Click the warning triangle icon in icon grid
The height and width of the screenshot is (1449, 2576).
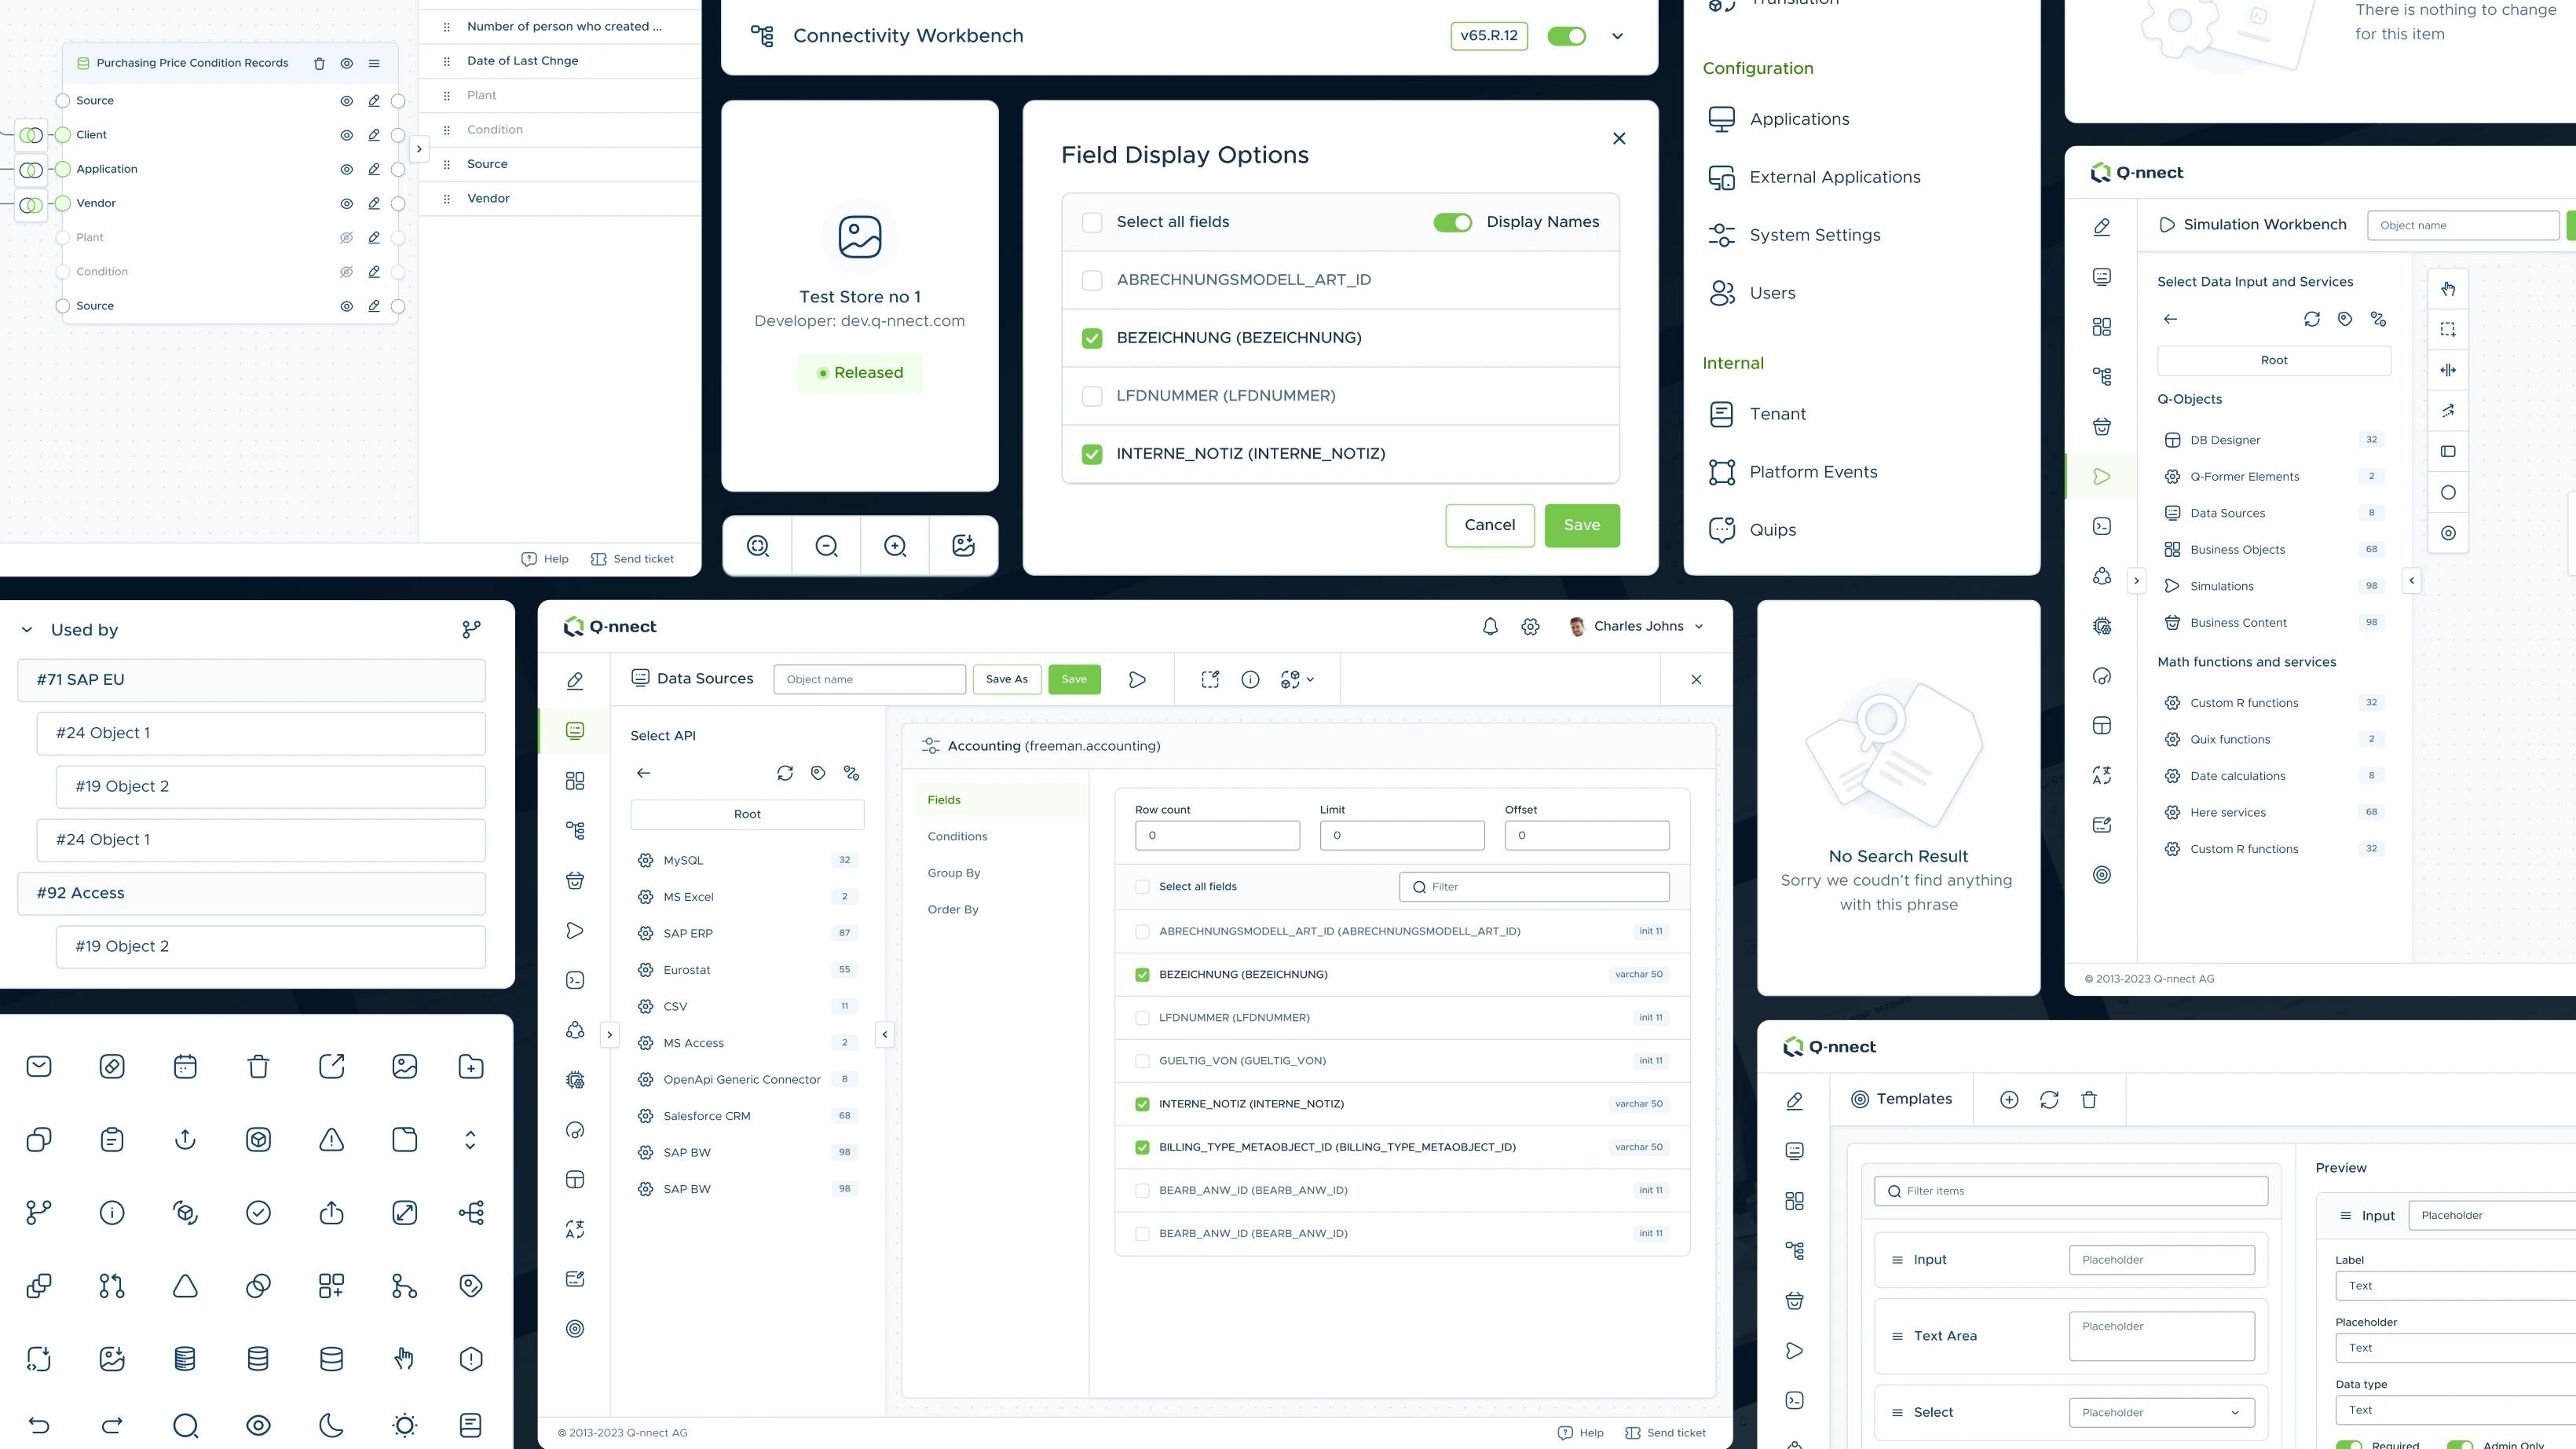click(331, 1140)
